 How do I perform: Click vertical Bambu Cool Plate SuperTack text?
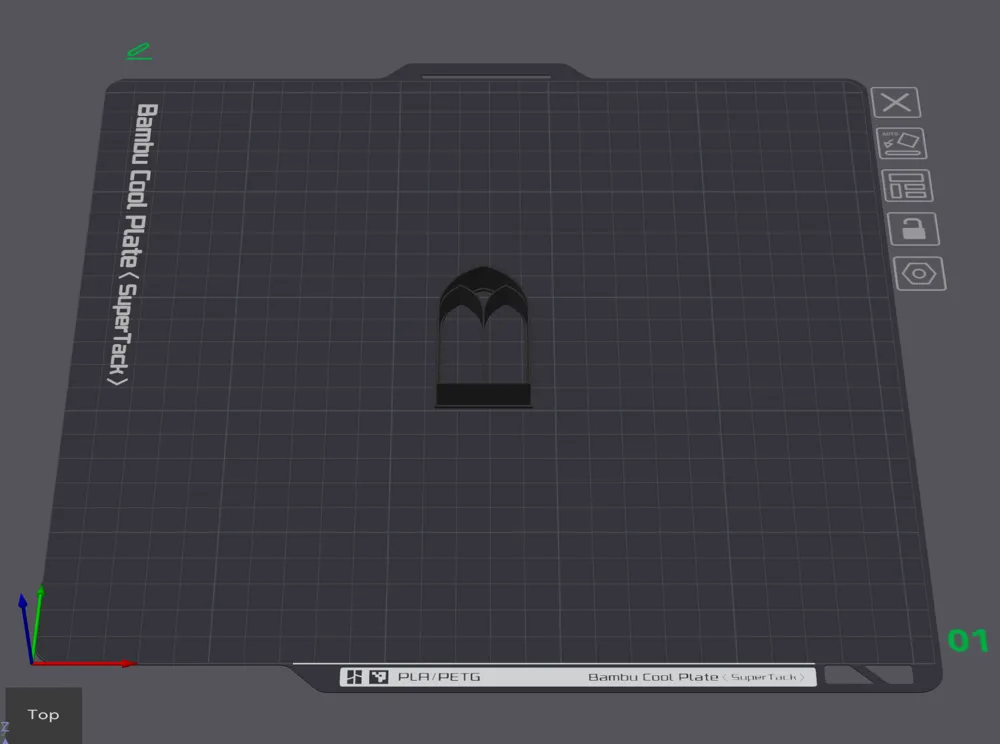[132, 244]
